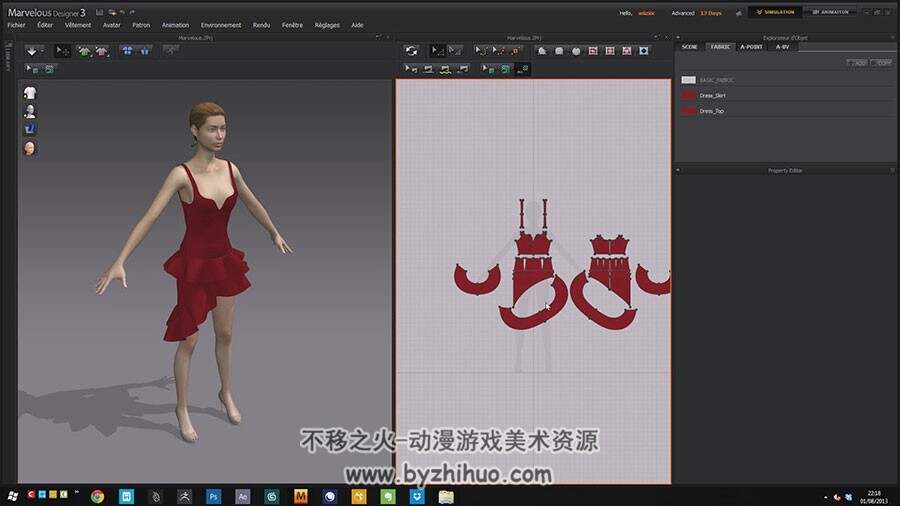Select the circle pattern creation tool
900x506 pixels.
[576, 51]
